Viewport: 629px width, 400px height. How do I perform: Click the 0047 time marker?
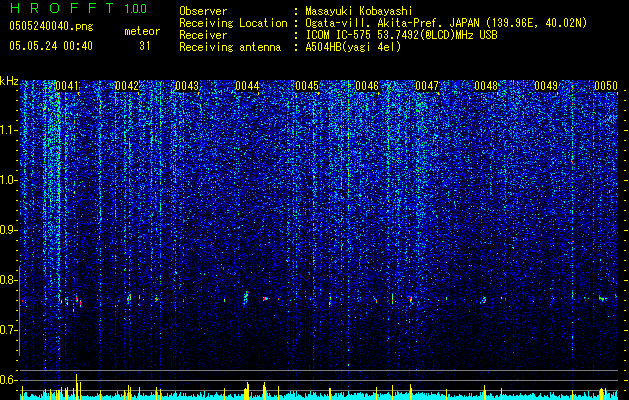[427, 86]
